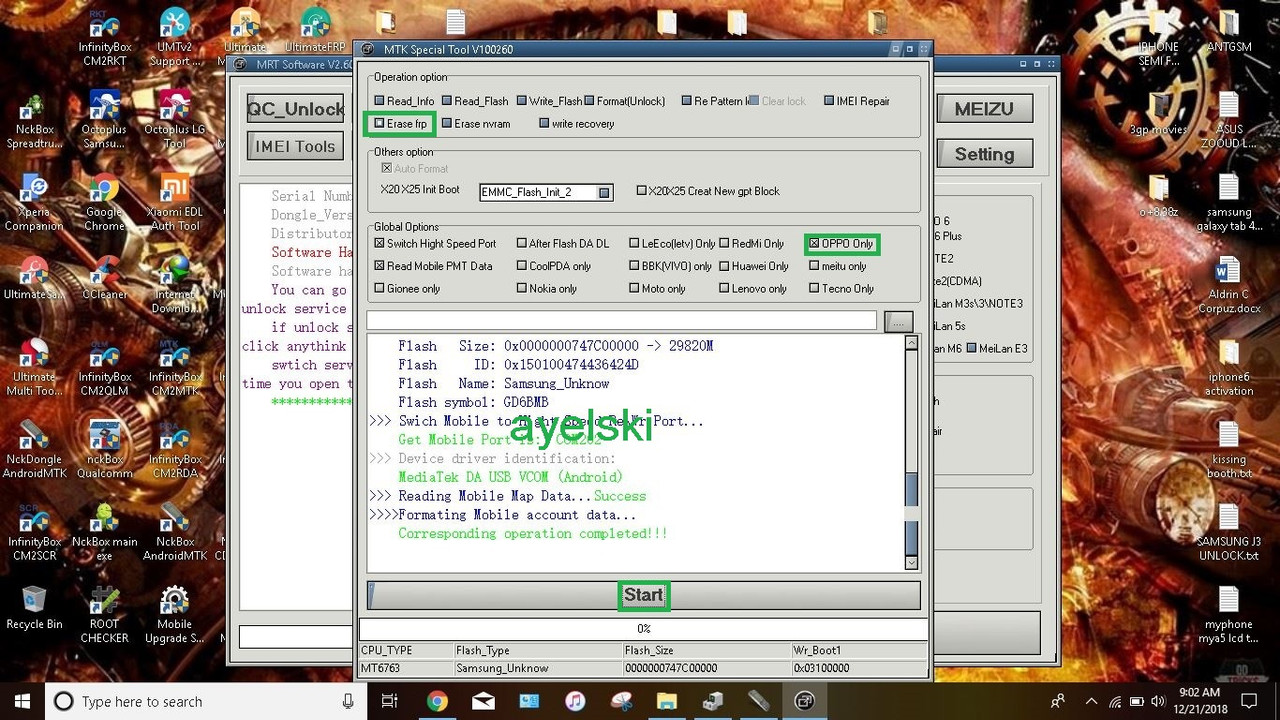Toggle Read Mobile PMT Data checkbox
1280x720 pixels.
pos(433,266)
